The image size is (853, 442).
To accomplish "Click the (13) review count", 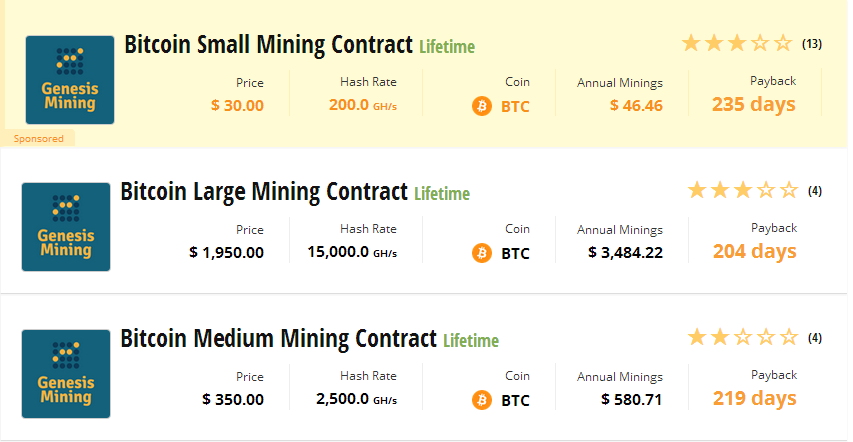I will click(812, 44).
